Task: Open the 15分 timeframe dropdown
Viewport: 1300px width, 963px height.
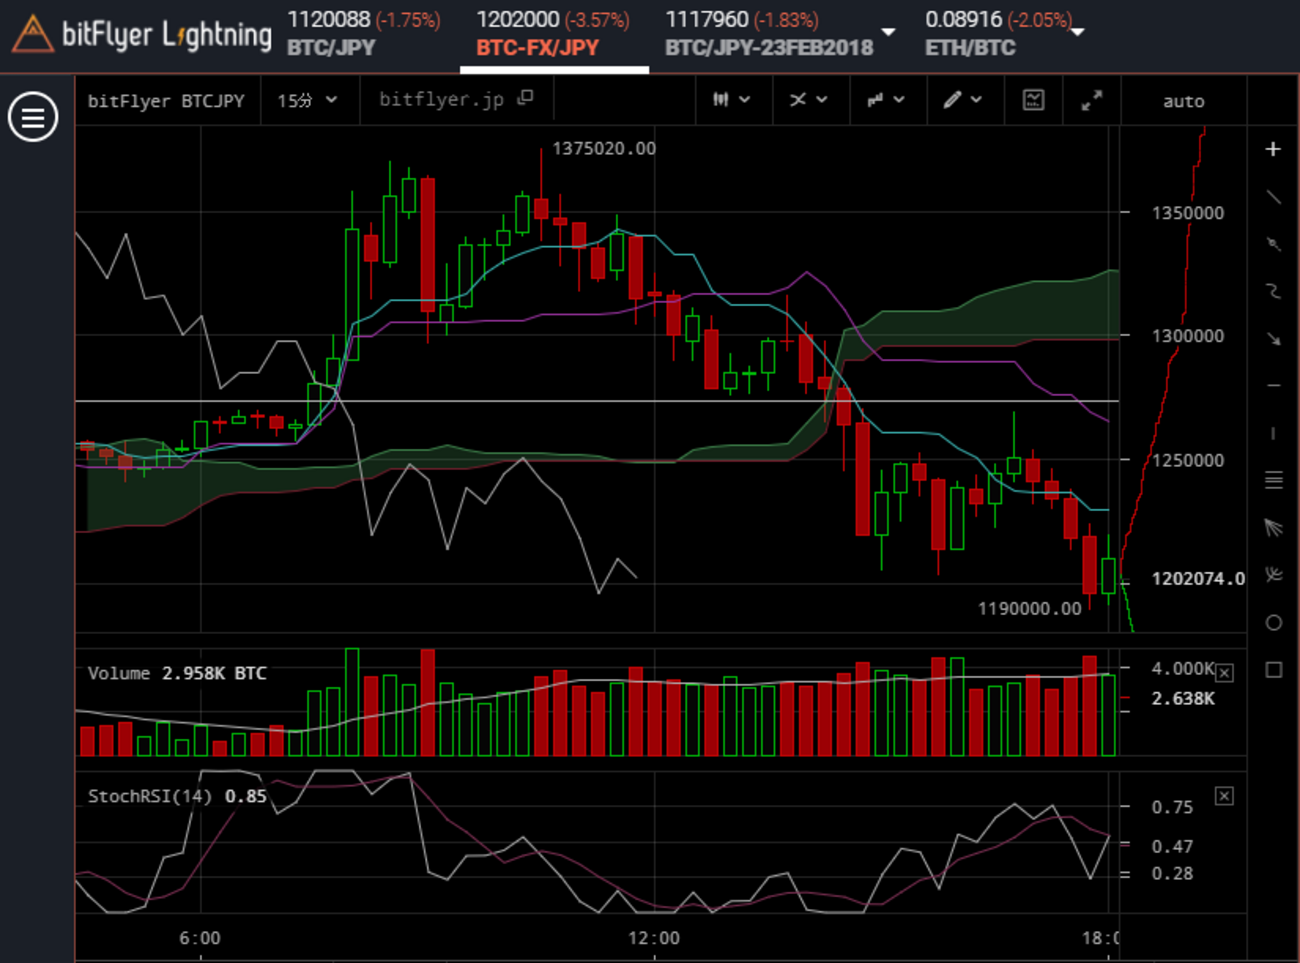Action: (x=307, y=100)
